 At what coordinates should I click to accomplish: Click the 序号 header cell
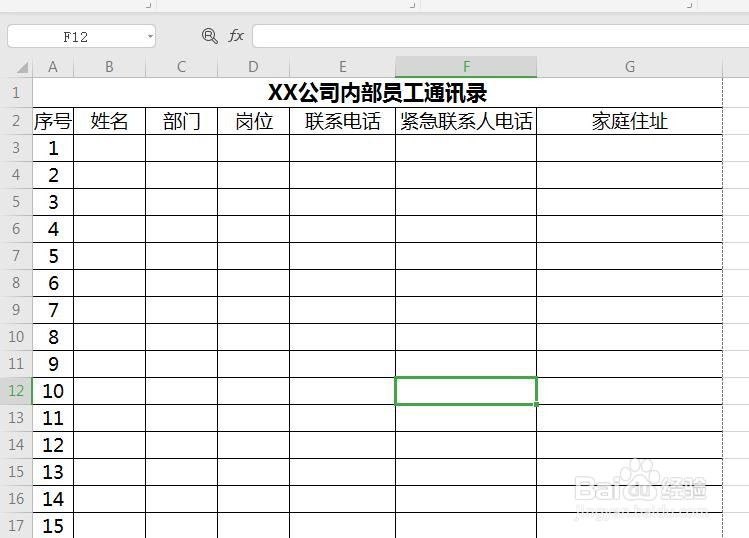pos(53,121)
